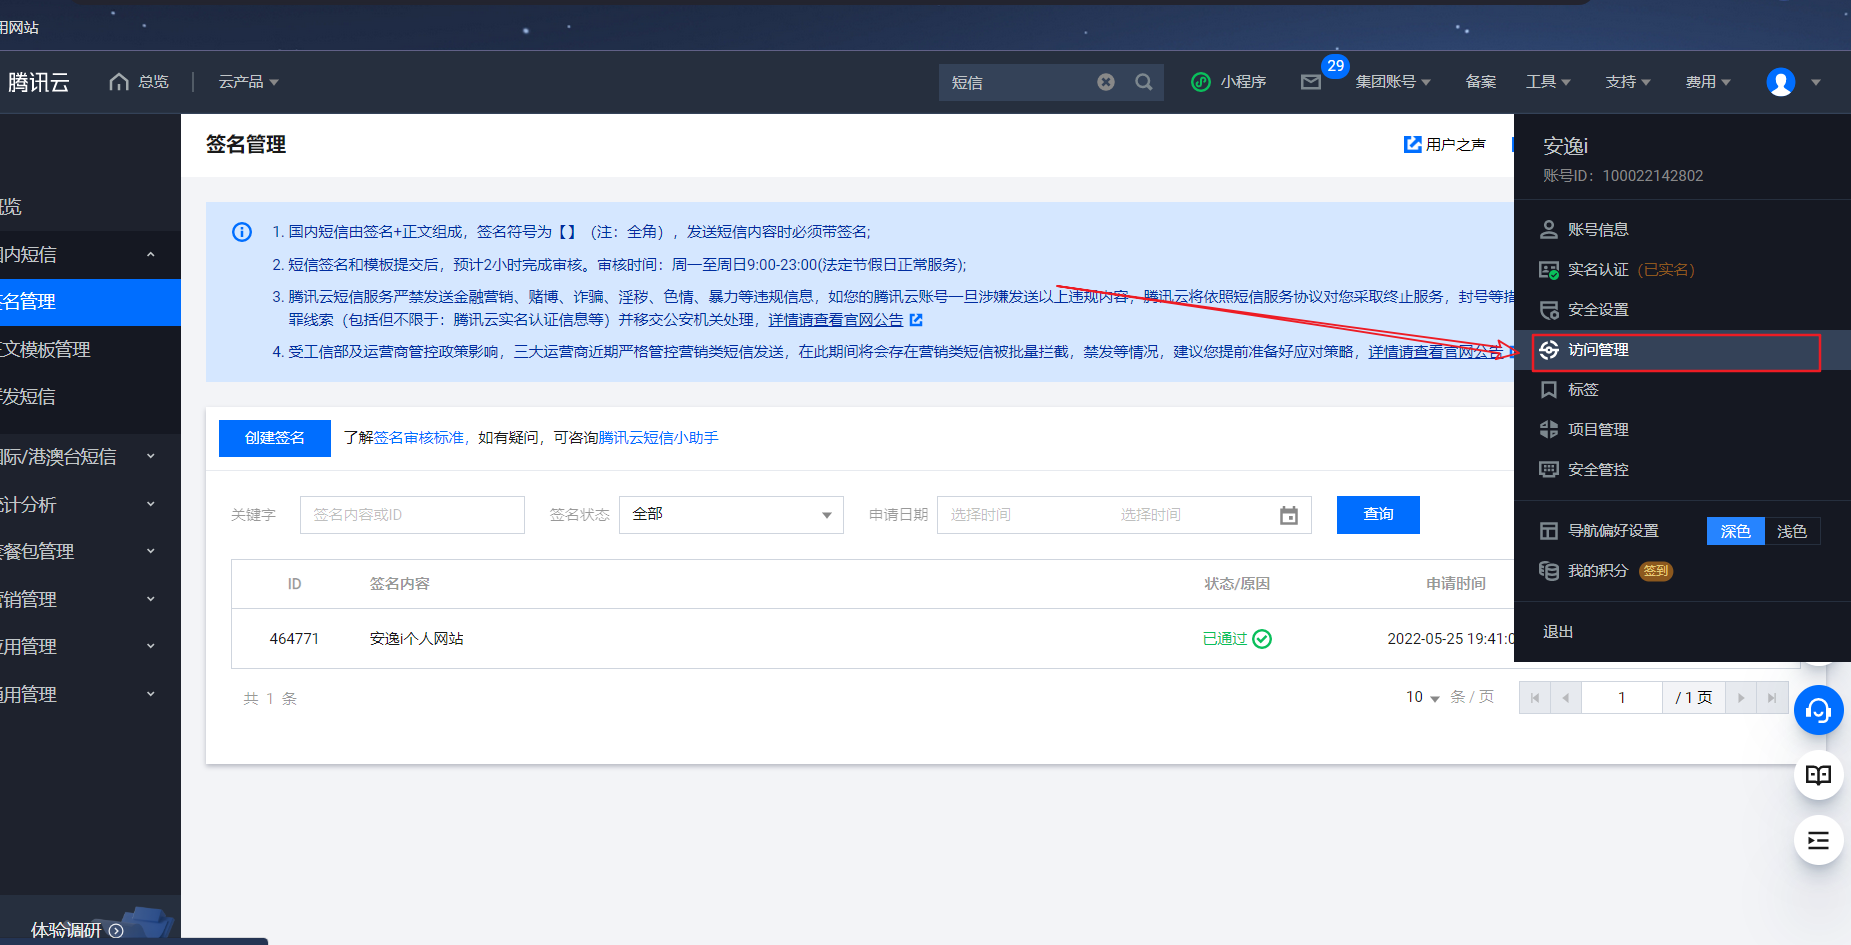Expand the avatar dropdown arrow

pos(1816,82)
